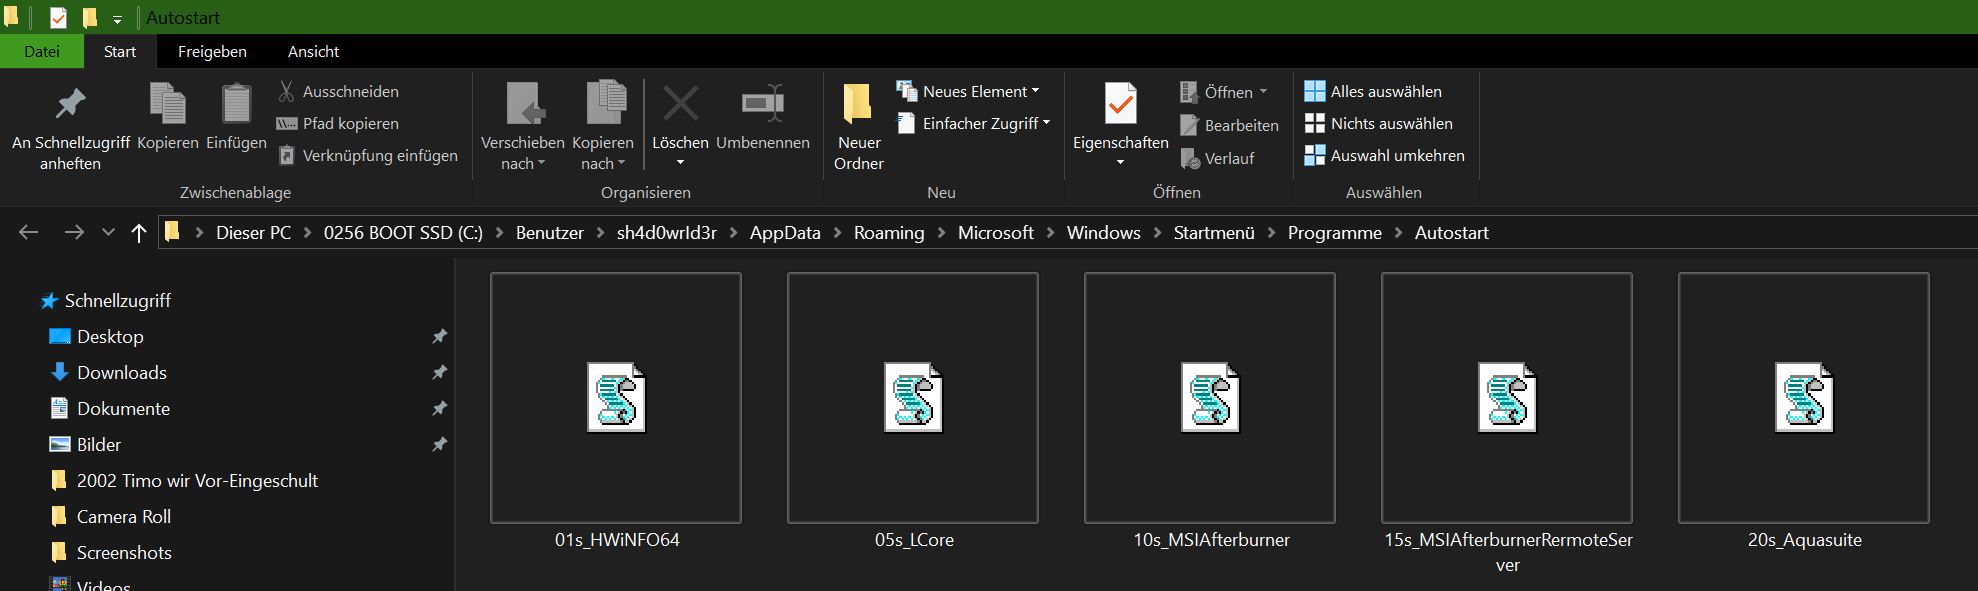Expand the Eigenschaften dropdown arrow
The image size is (1978, 591).
click(1121, 163)
